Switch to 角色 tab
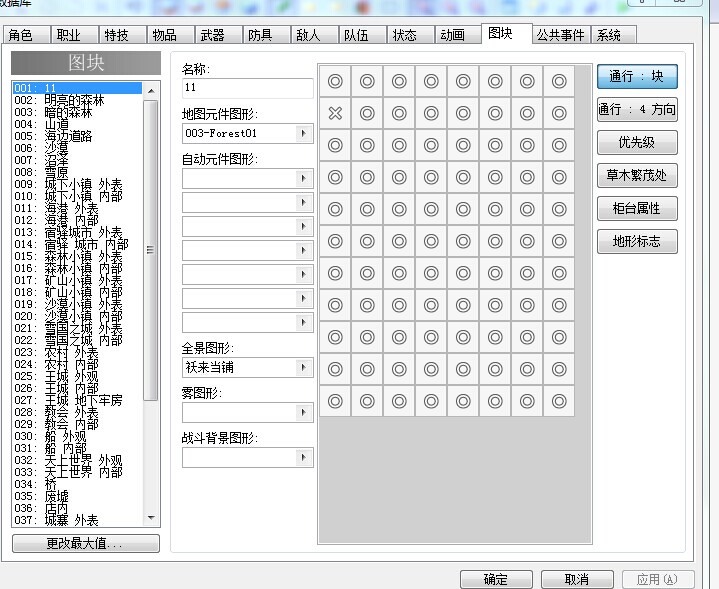This screenshot has width=719, height=589. pyautogui.click(x=26, y=35)
